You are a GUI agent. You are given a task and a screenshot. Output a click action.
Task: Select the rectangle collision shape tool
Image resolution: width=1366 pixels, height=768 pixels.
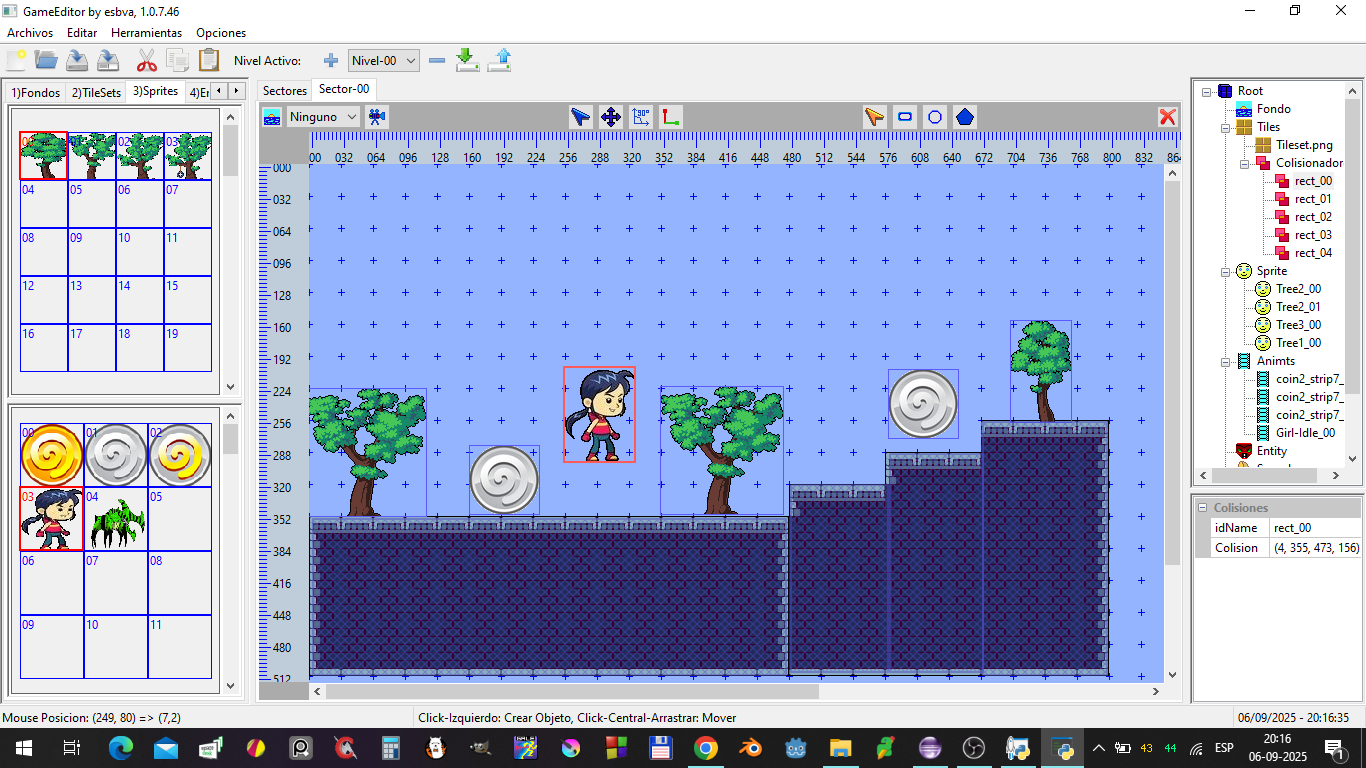(905, 117)
